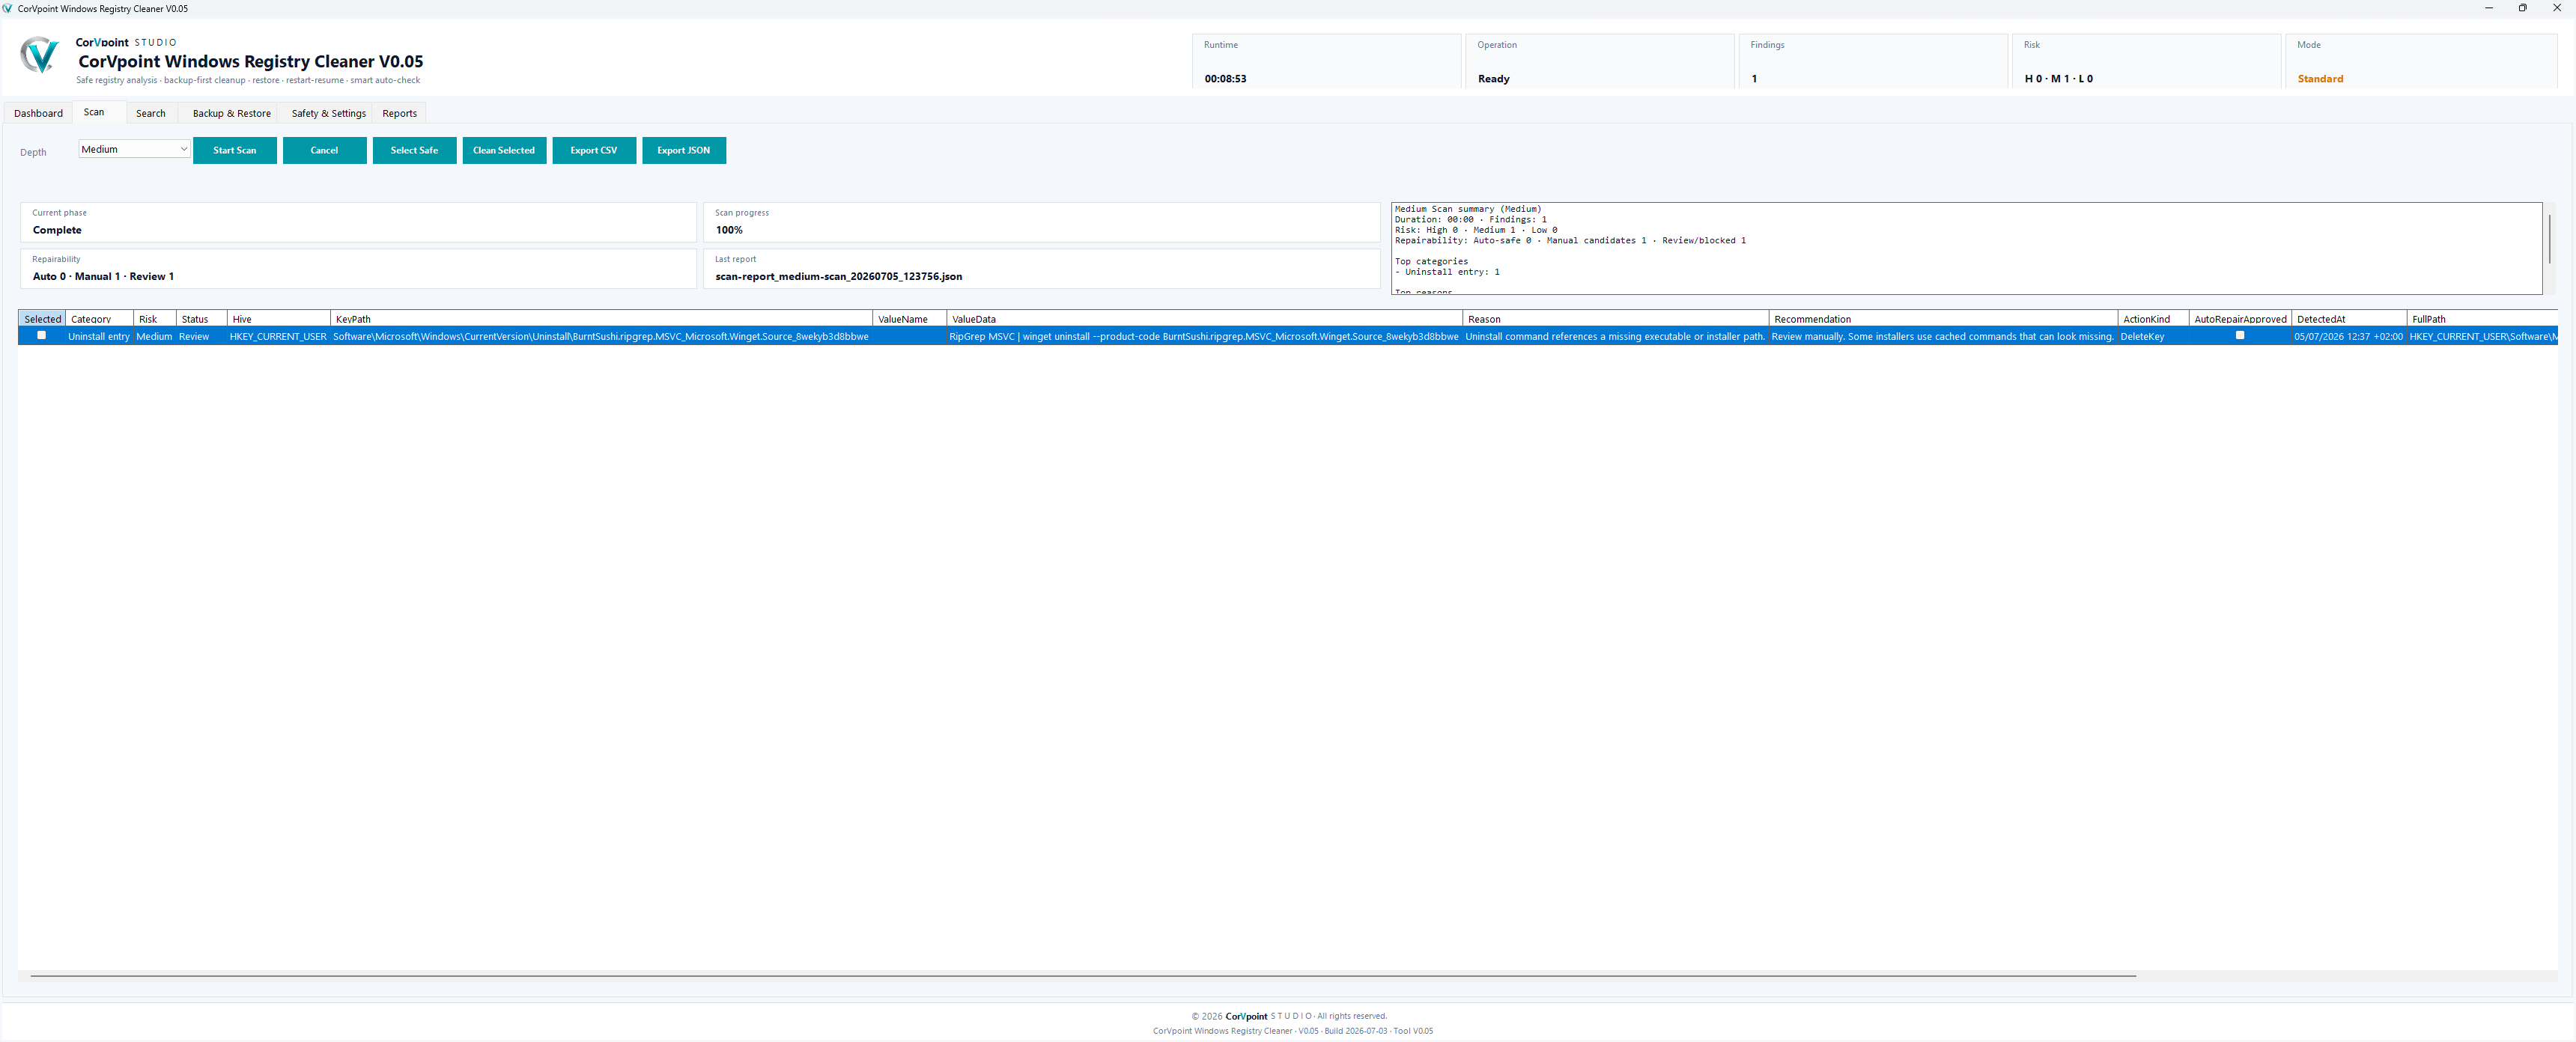Click the '100%' scan progress value
The height and width of the screenshot is (1042, 2576).
[729, 230]
